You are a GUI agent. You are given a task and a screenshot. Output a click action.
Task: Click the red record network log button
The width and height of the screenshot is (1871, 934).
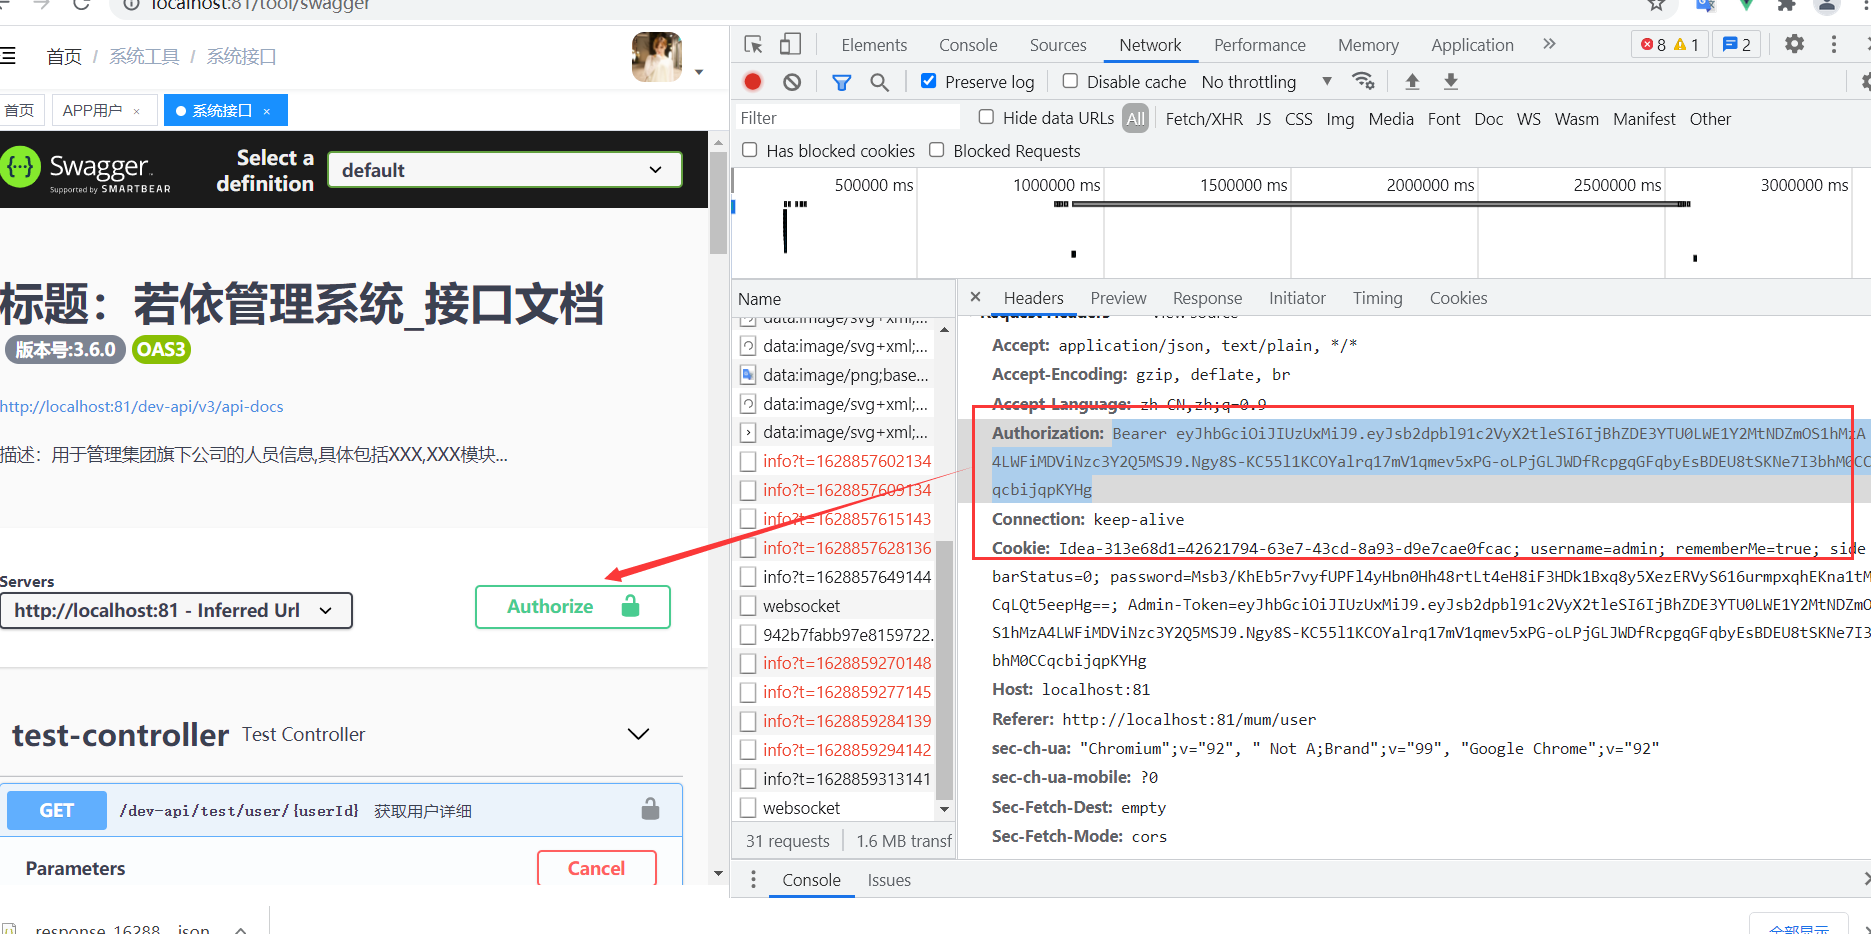[x=753, y=82]
